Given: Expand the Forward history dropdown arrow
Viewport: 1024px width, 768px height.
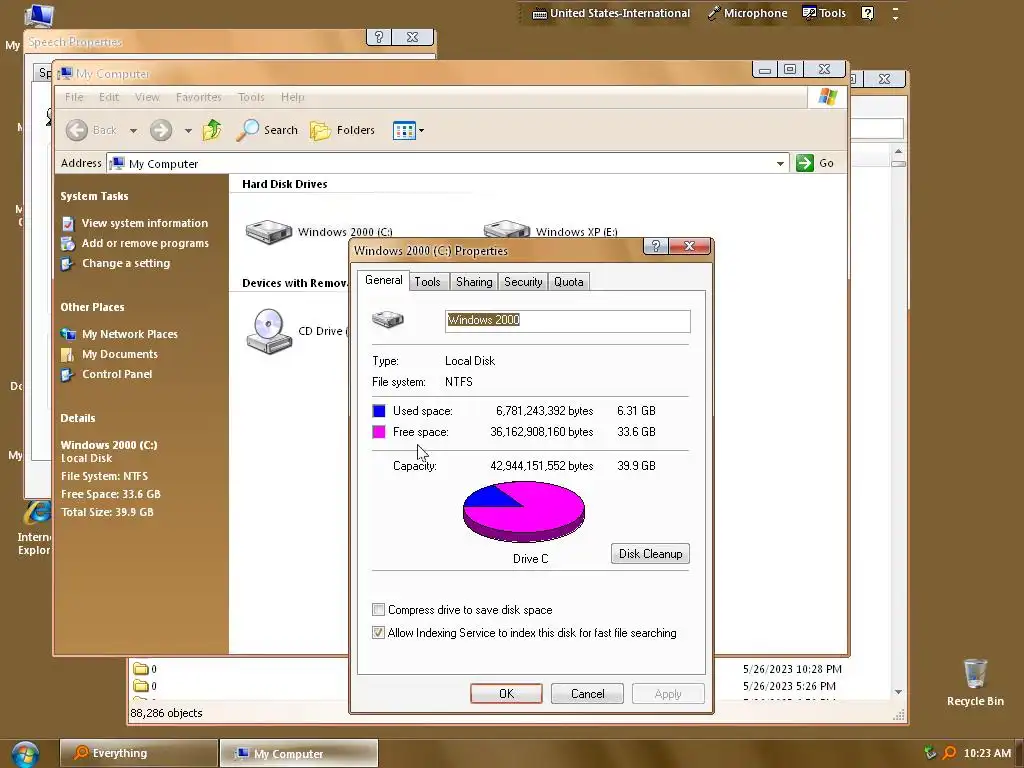Looking at the screenshot, I should point(188,131).
